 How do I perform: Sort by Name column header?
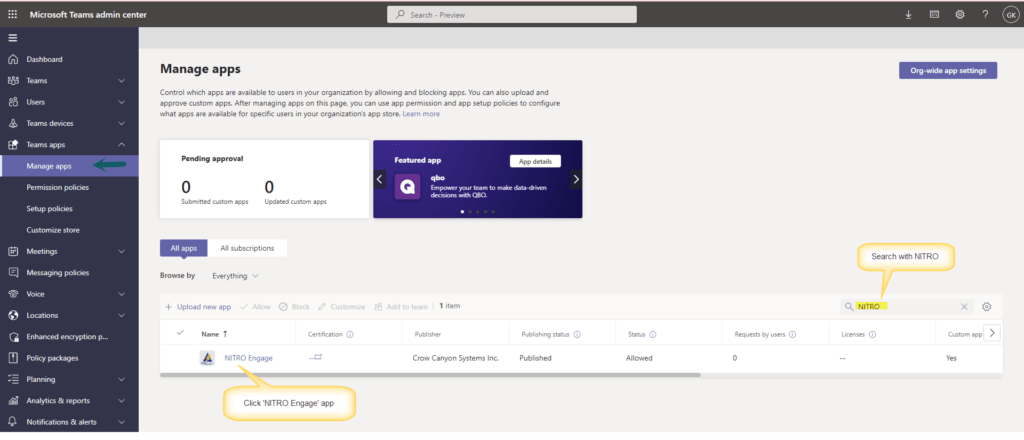pos(214,334)
